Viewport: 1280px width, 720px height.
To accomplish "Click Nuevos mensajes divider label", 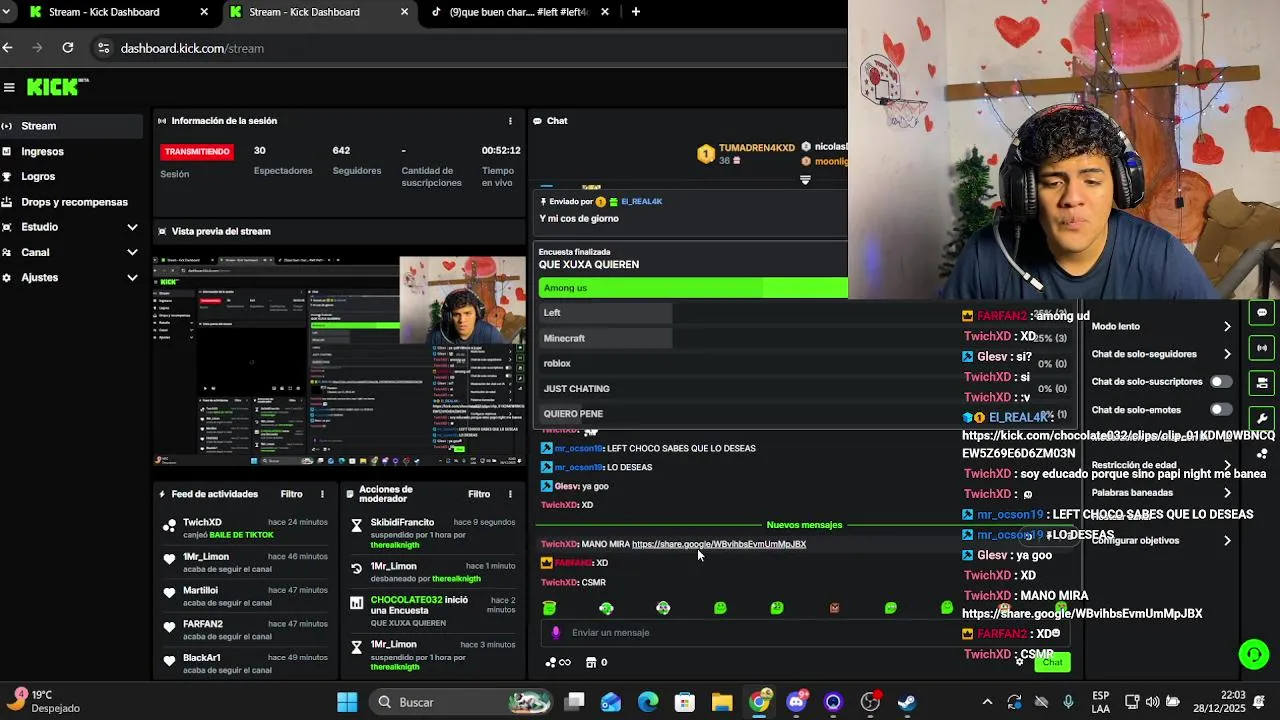I will (x=804, y=525).
